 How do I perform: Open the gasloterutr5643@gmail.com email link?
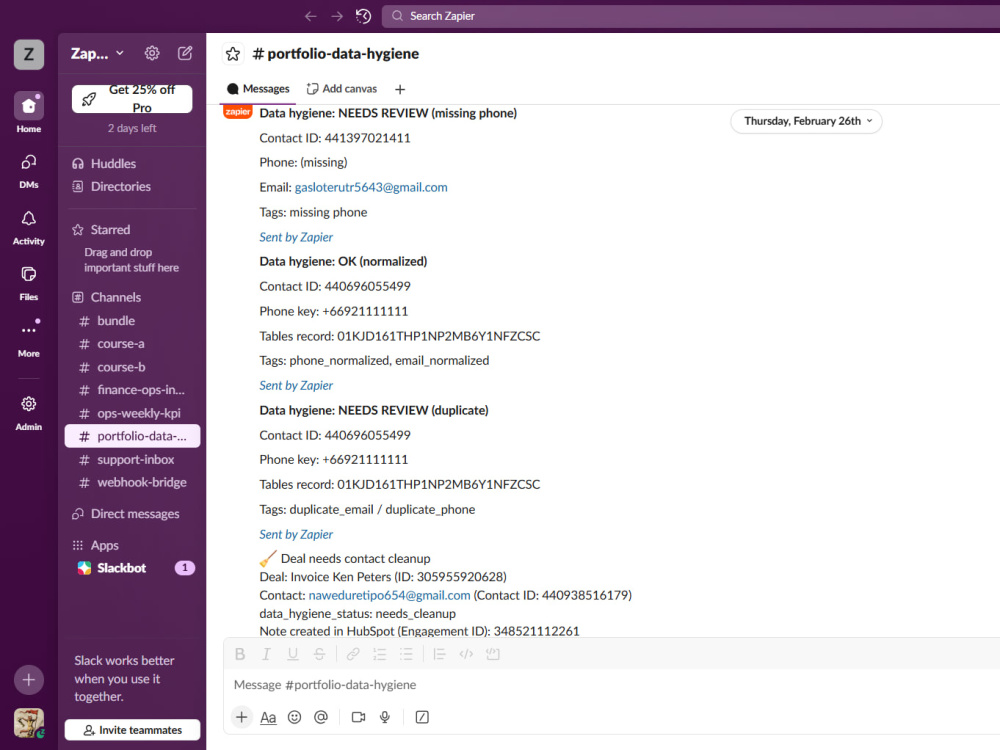tap(371, 188)
